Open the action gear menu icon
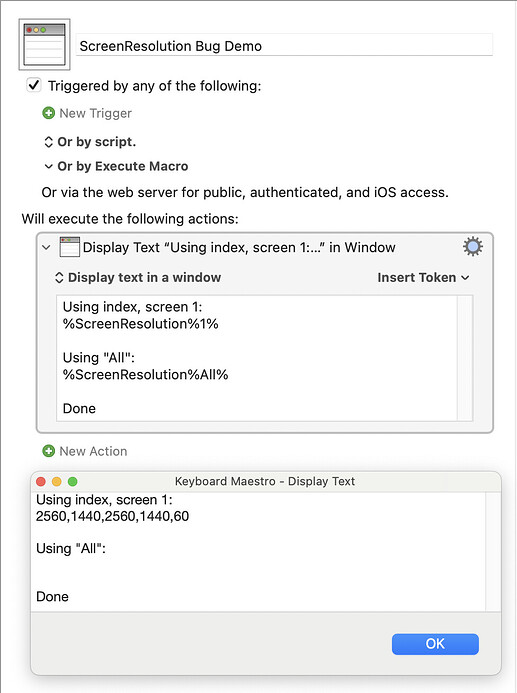 pyautogui.click(x=472, y=247)
